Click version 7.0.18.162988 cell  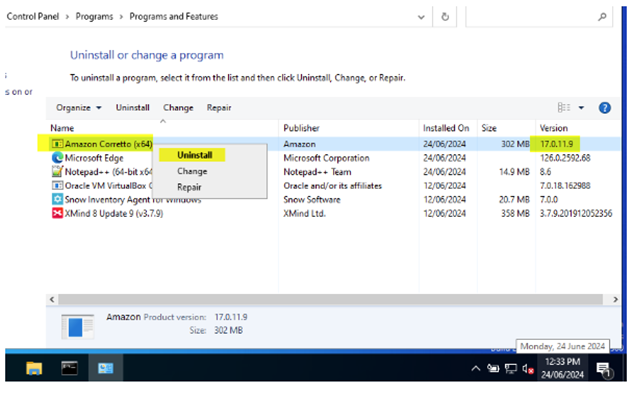coord(565,186)
